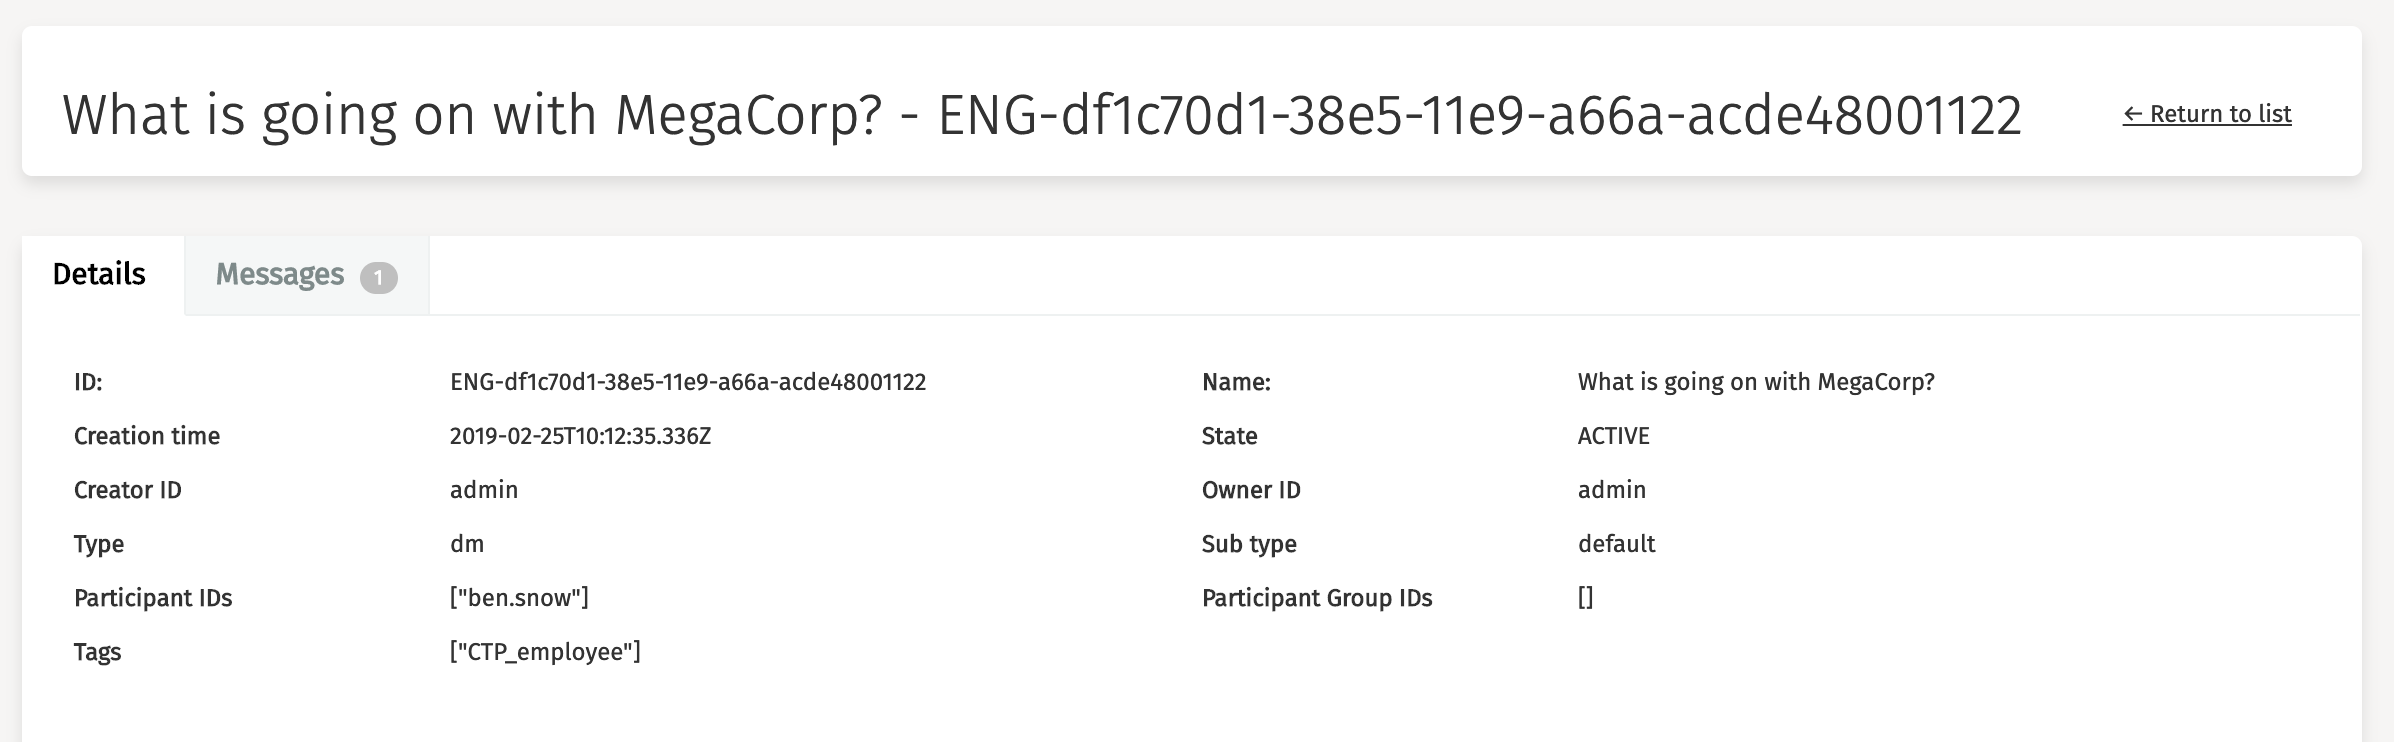Click the empty Participant Group IDs value
This screenshot has width=2394, height=742.
tap(1586, 598)
